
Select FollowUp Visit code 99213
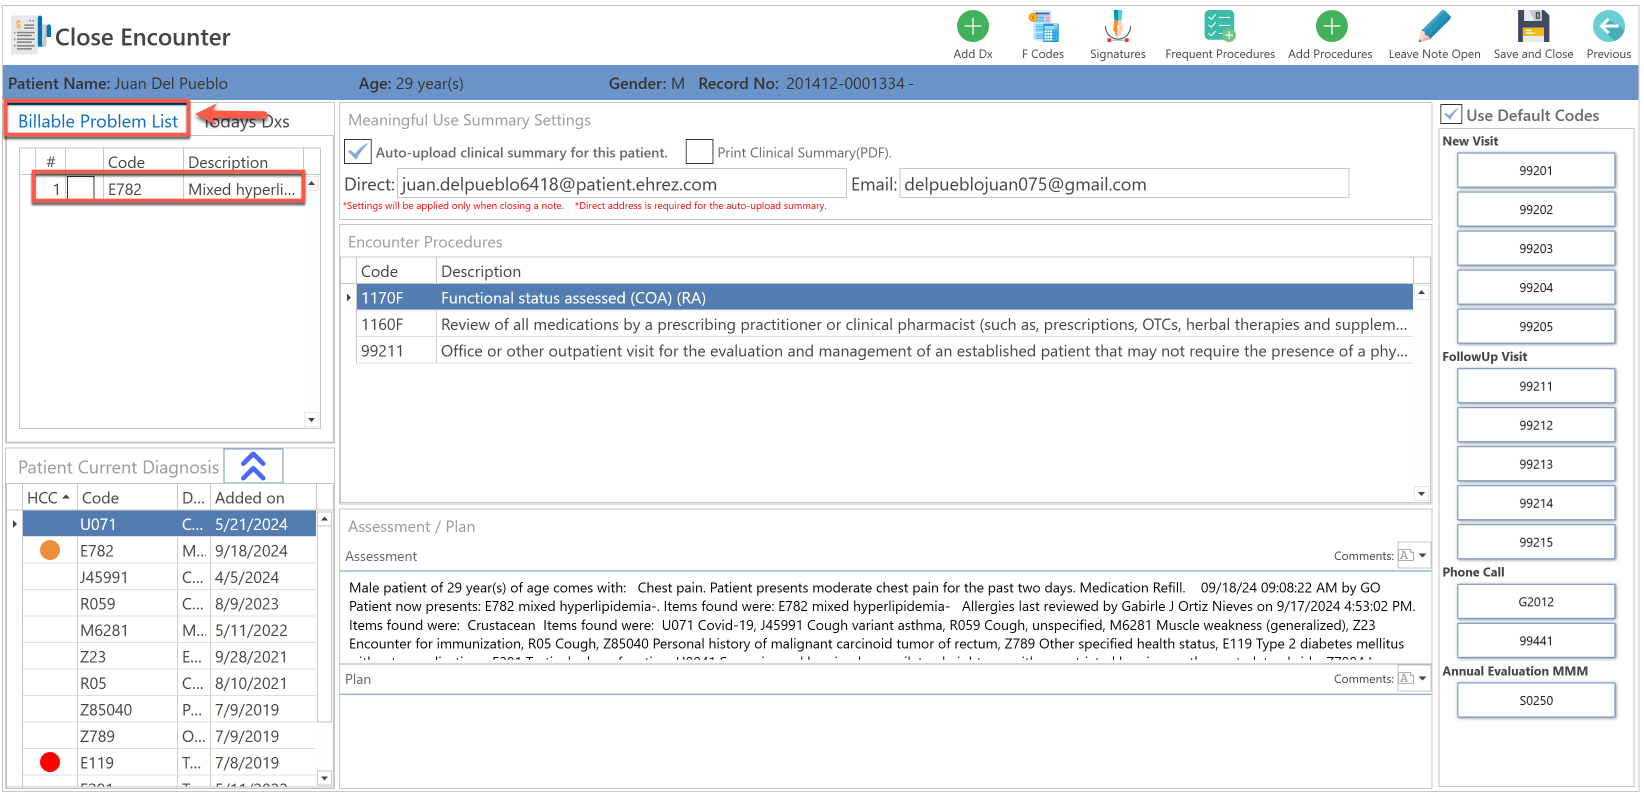click(1535, 464)
